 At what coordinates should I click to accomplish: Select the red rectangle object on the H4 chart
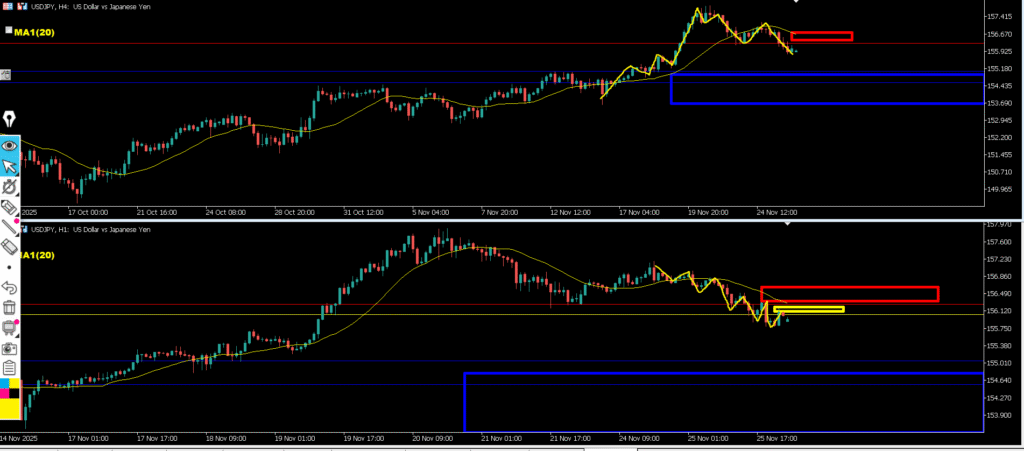coord(822,36)
